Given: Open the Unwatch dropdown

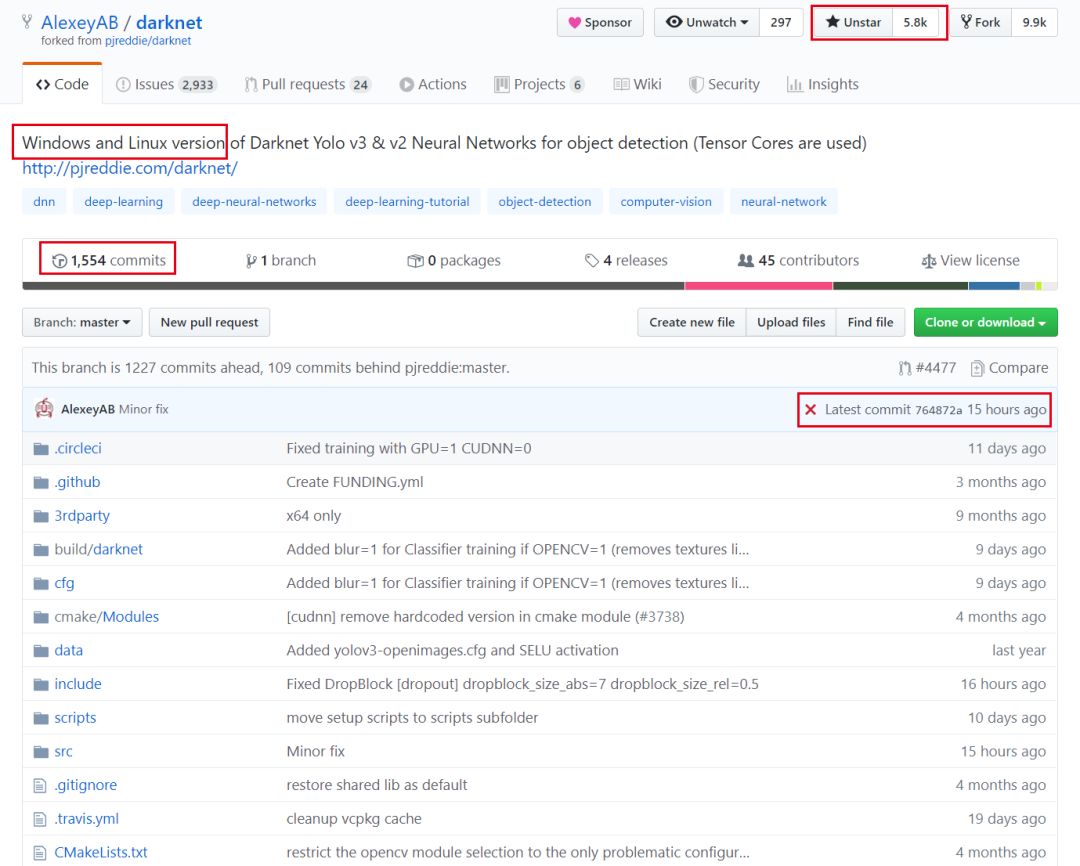Looking at the screenshot, I should click(x=707, y=22).
